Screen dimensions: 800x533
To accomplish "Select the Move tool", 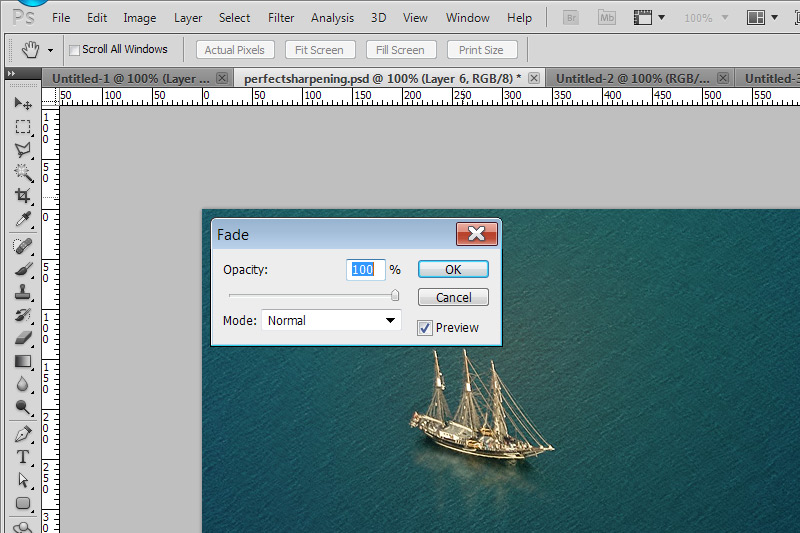I will point(22,104).
